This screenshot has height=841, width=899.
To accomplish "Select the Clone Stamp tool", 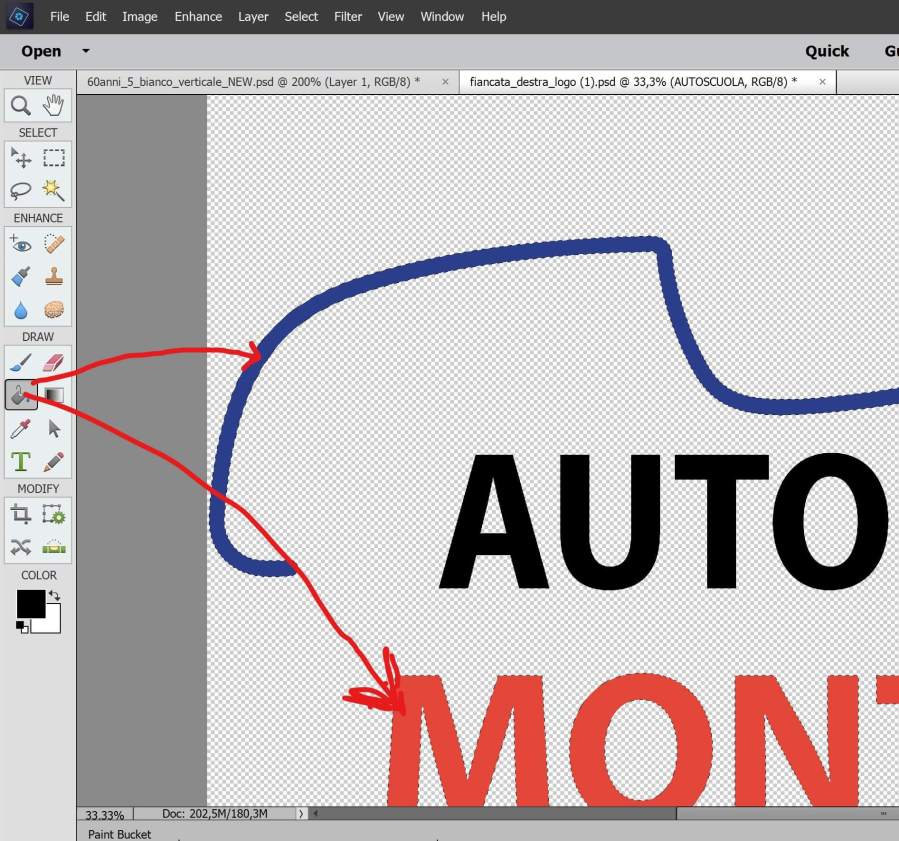I will pyautogui.click(x=54, y=277).
